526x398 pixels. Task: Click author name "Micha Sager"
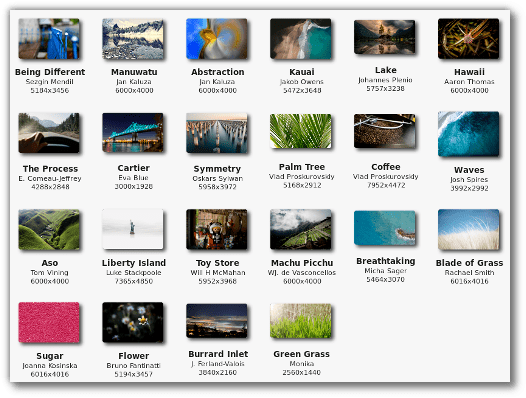[385, 271]
